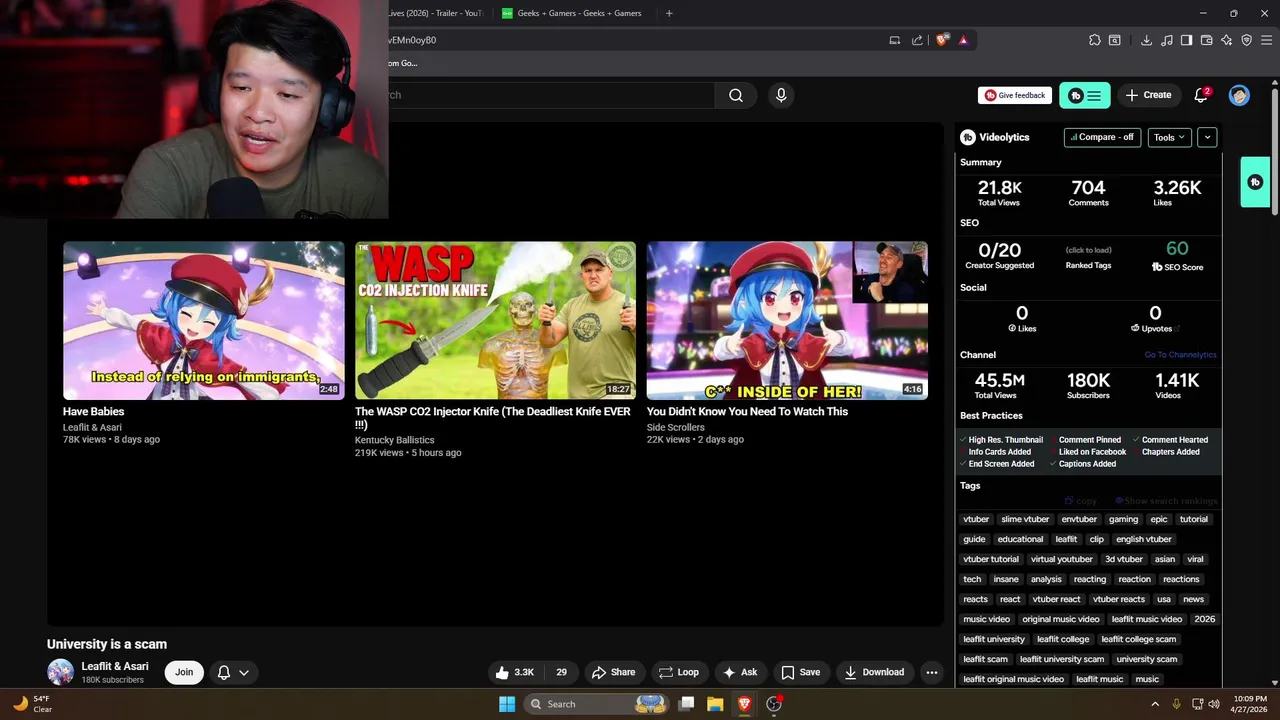
Task: Toggle the TubeBuddy menu button
Action: click(x=1085, y=95)
